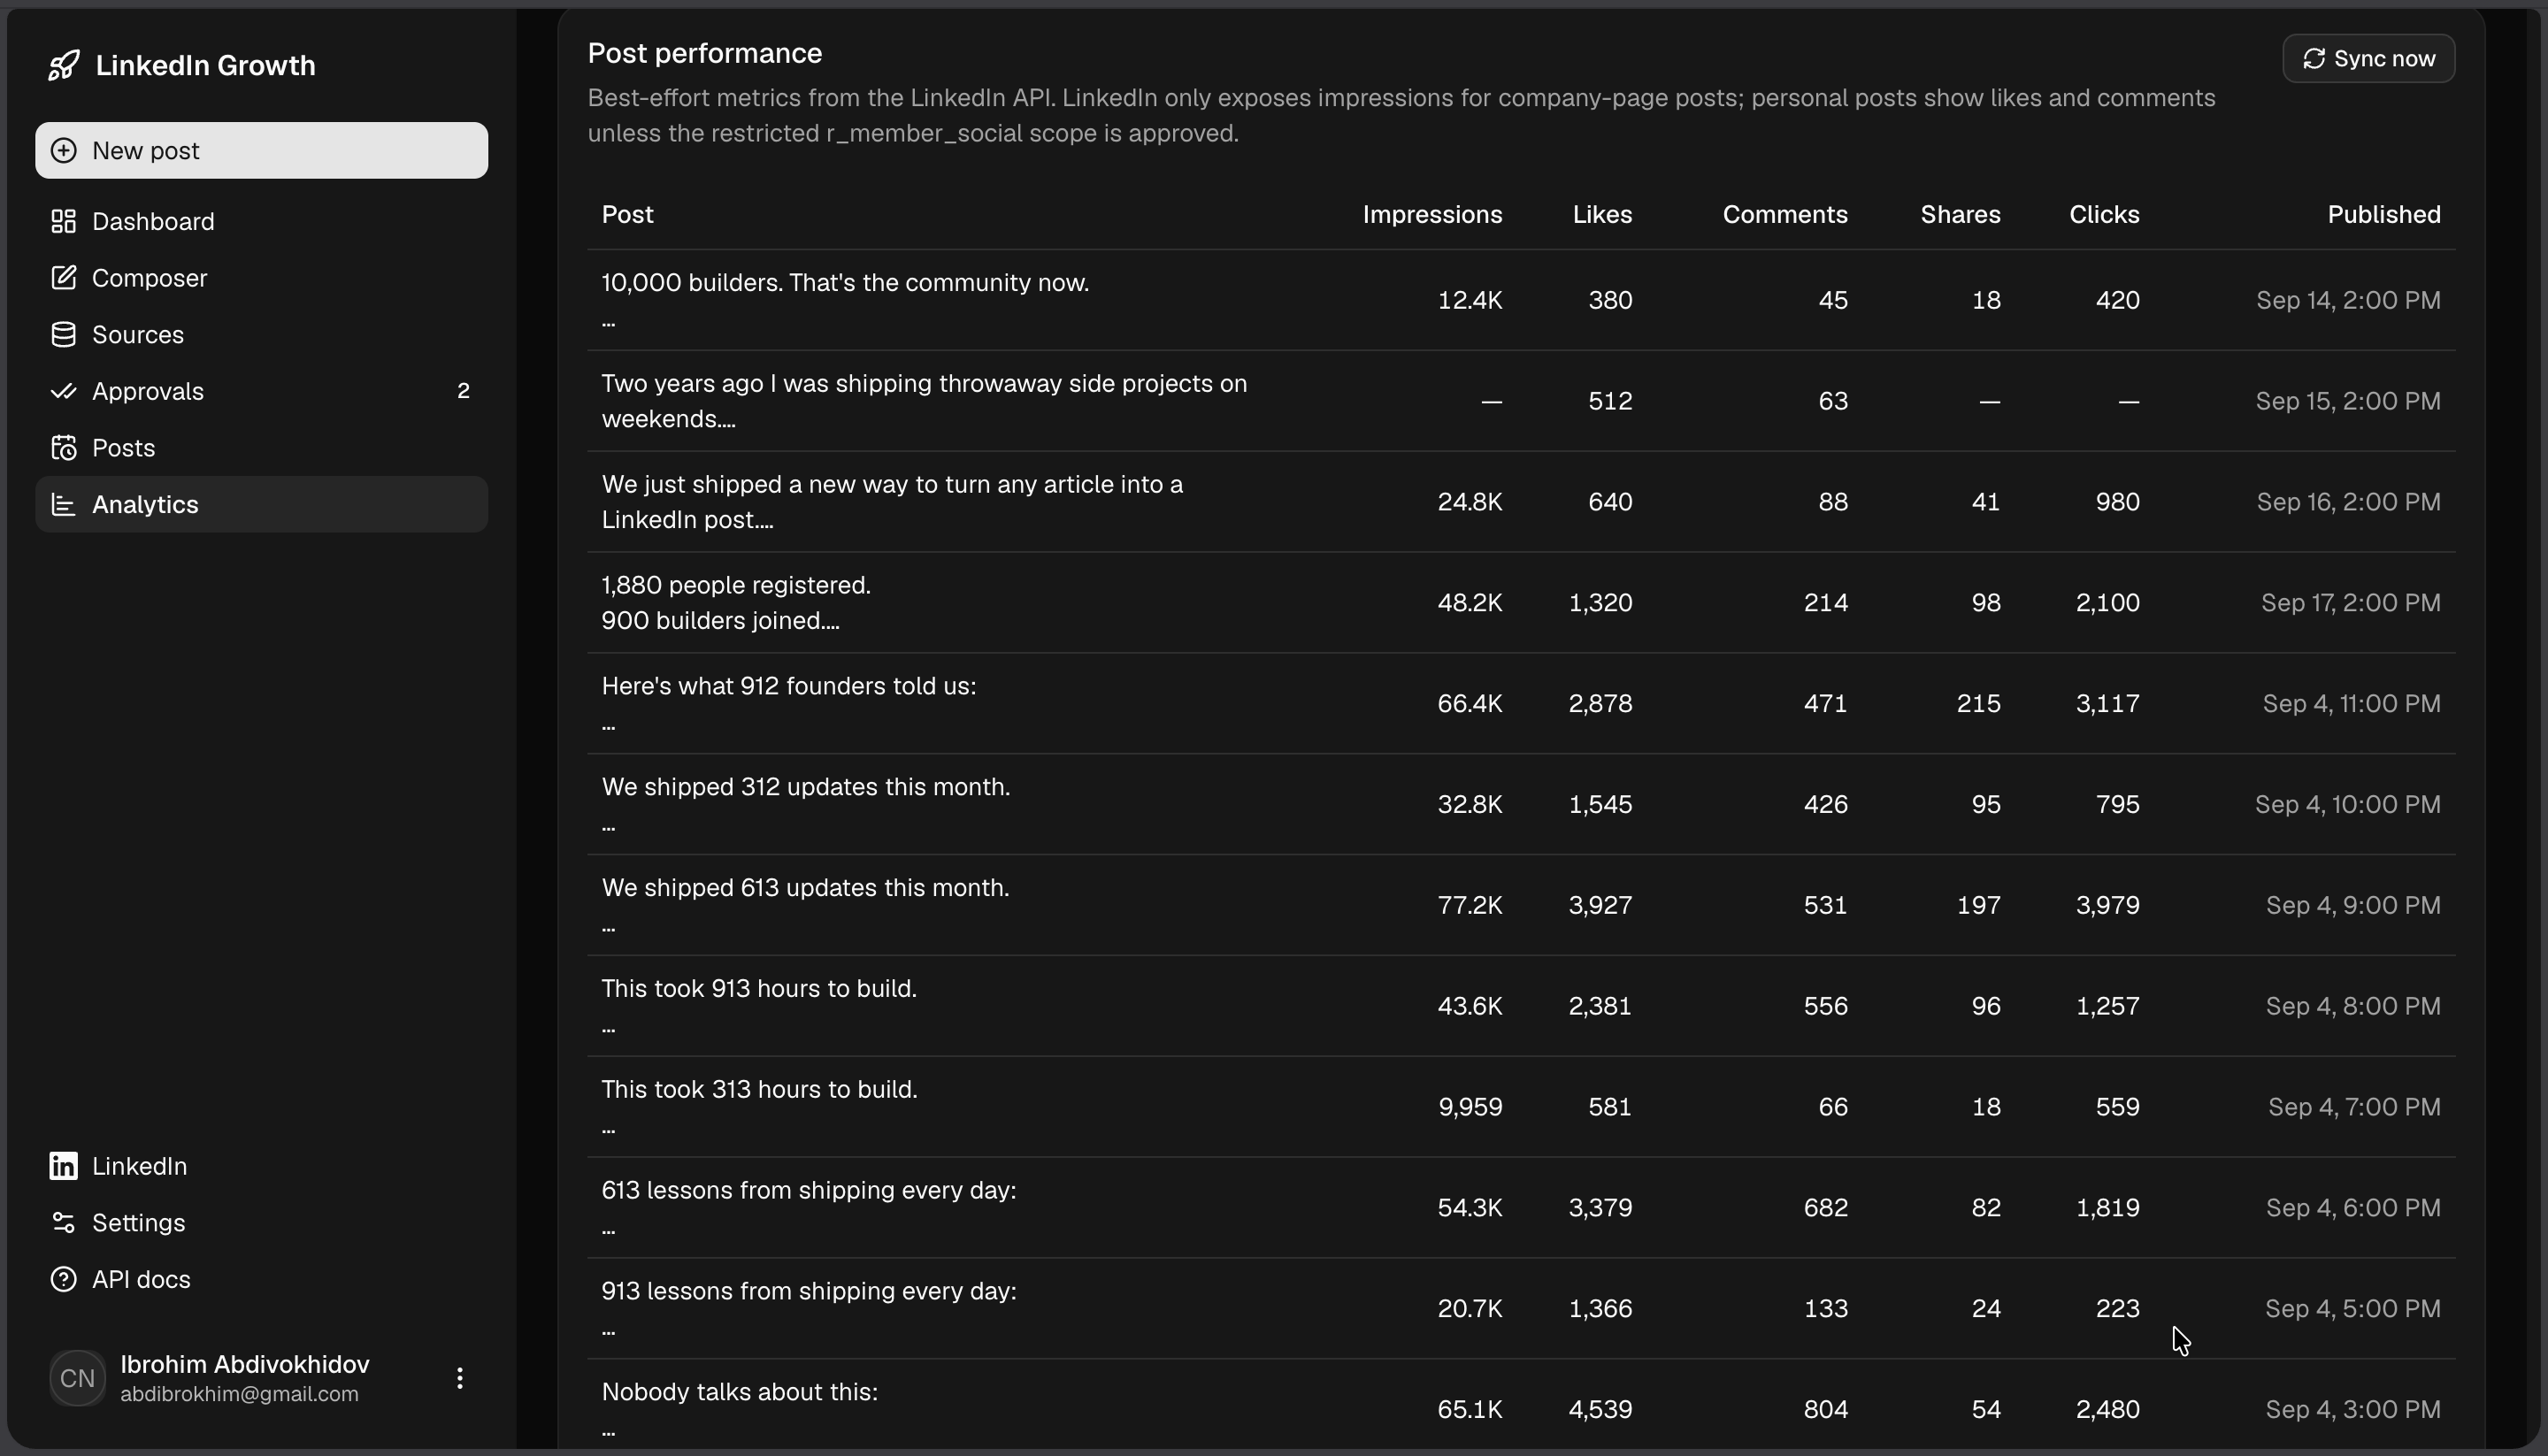The height and width of the screenshot is (1456, 2548).
Task: Click the Likes column header
Action: click(x=1602, y=215)
